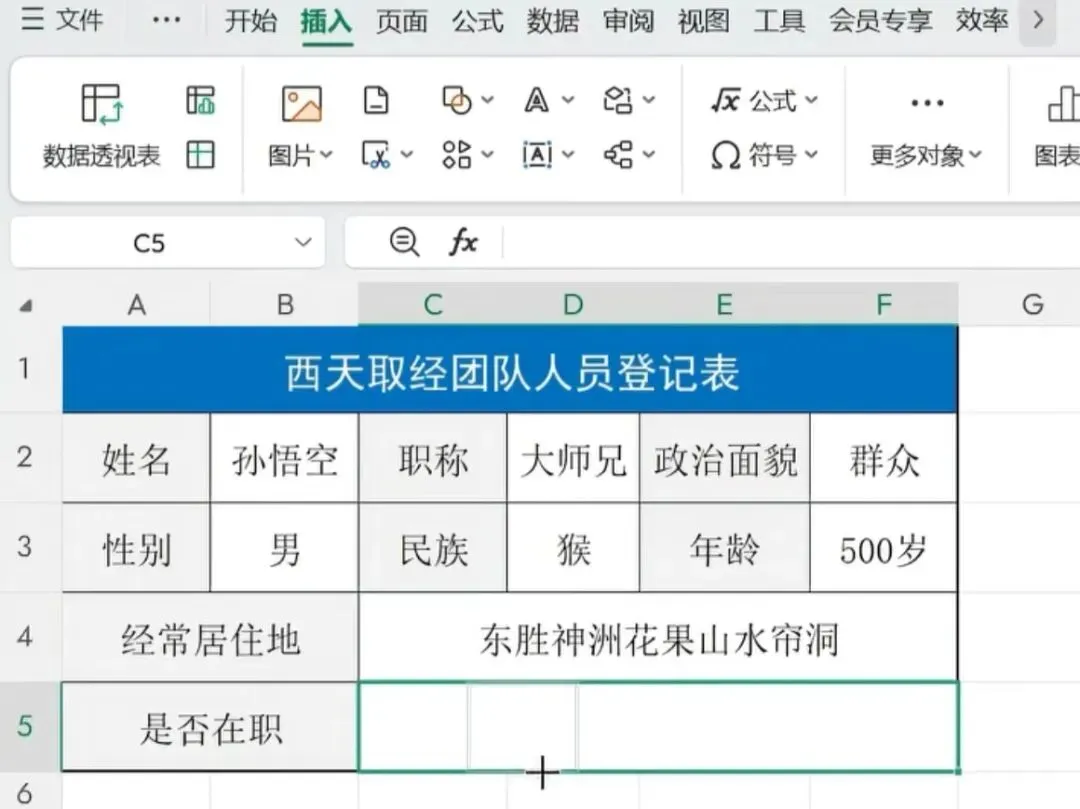This screenshot has height=809, width=1080.
Task: Select the cell showing 500岁
Action: point(884,547)
